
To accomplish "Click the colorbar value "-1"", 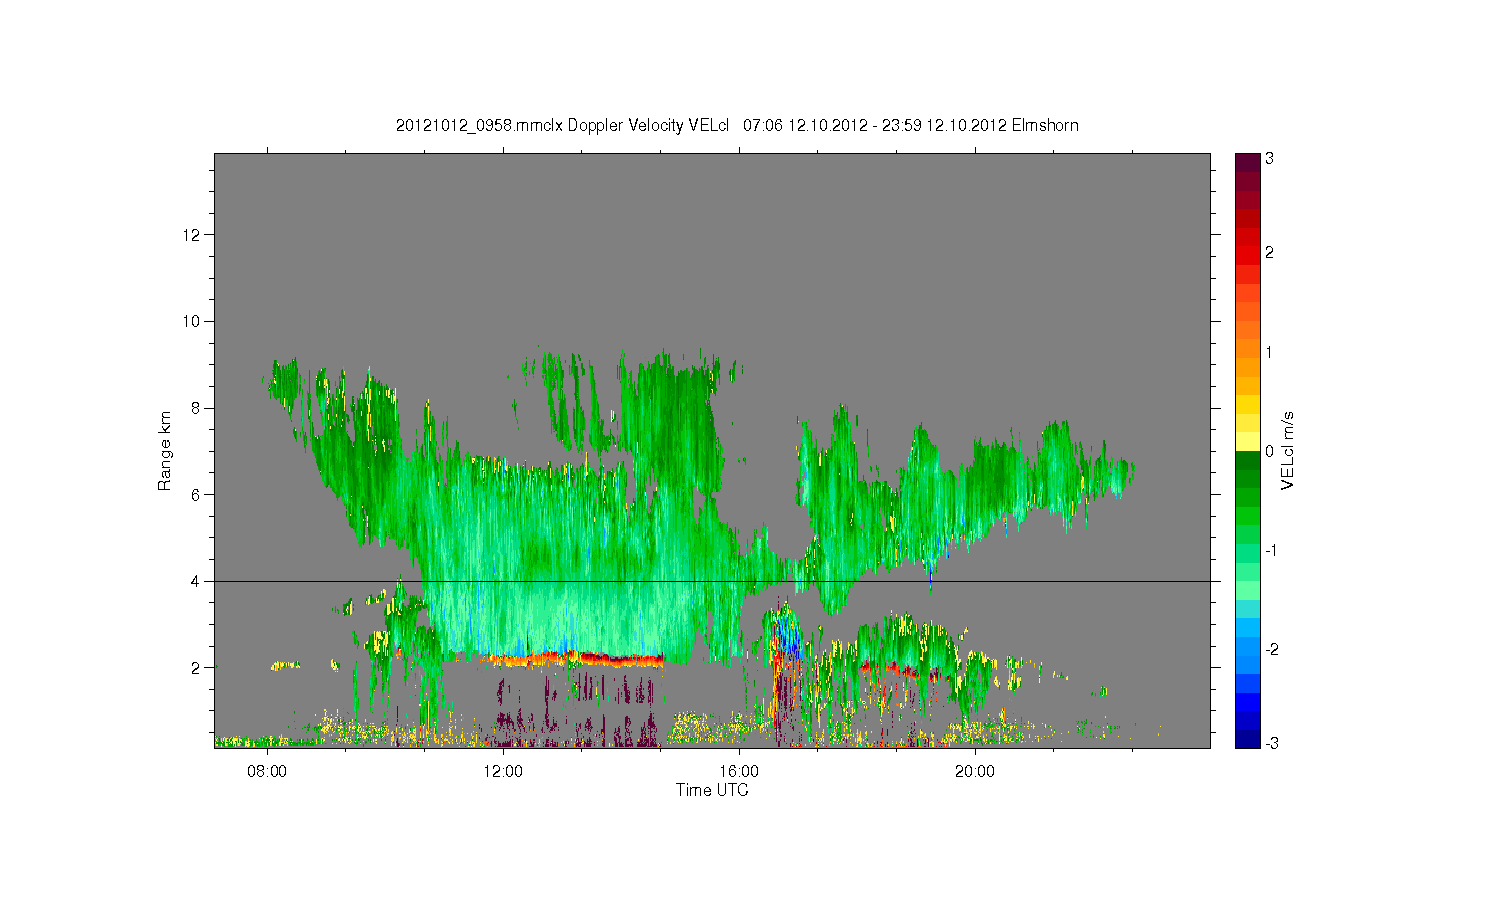I will tap(1271, 551).
